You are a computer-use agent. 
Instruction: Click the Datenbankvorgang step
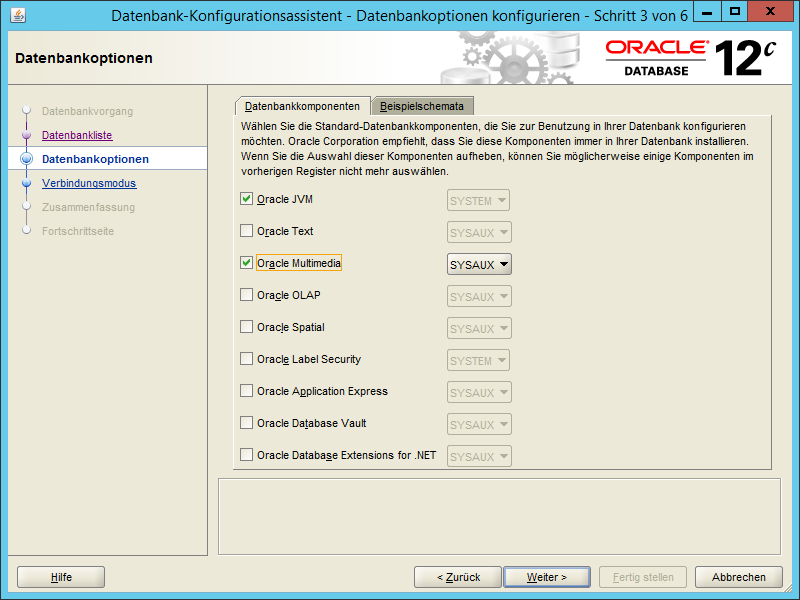tap(87, 111)
